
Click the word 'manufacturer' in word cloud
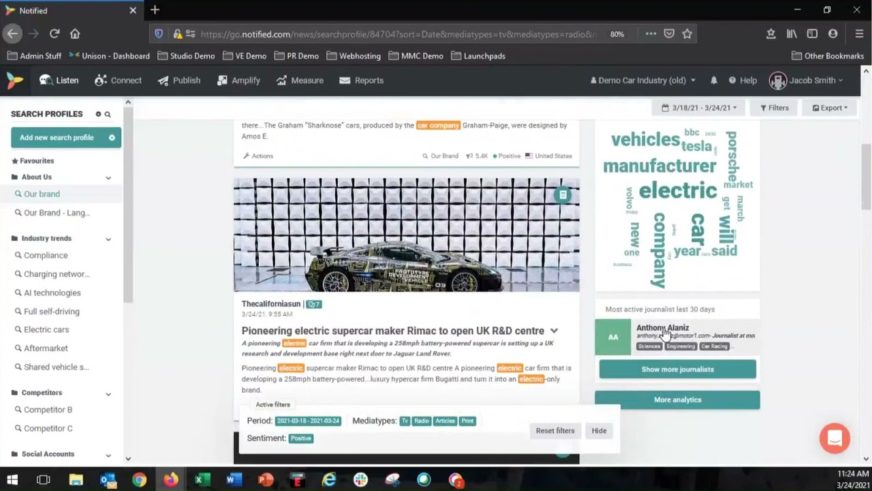tap(660, 166)
